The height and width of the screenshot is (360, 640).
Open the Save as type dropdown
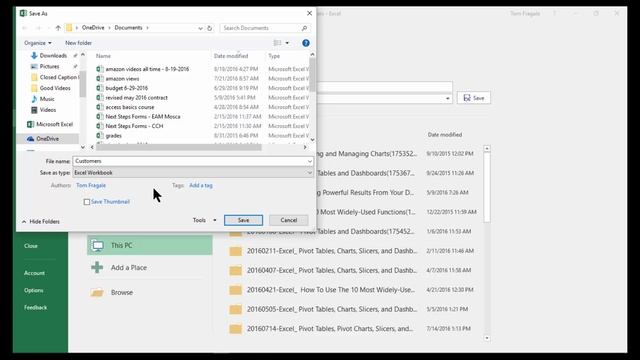(193, 173)
